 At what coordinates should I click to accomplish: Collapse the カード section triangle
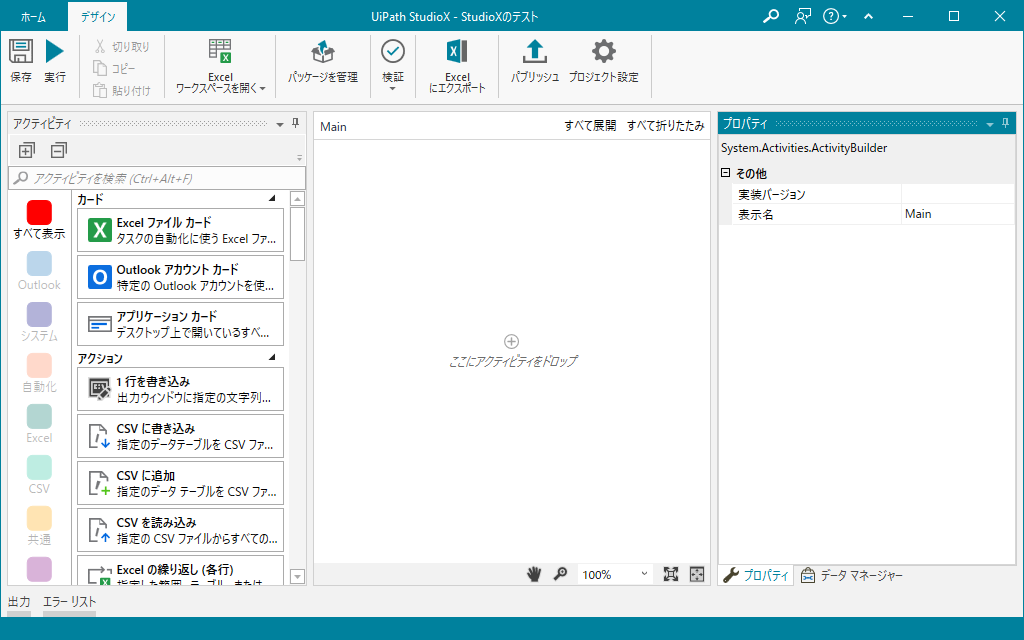pyautogui.click(x=272, y=198)
